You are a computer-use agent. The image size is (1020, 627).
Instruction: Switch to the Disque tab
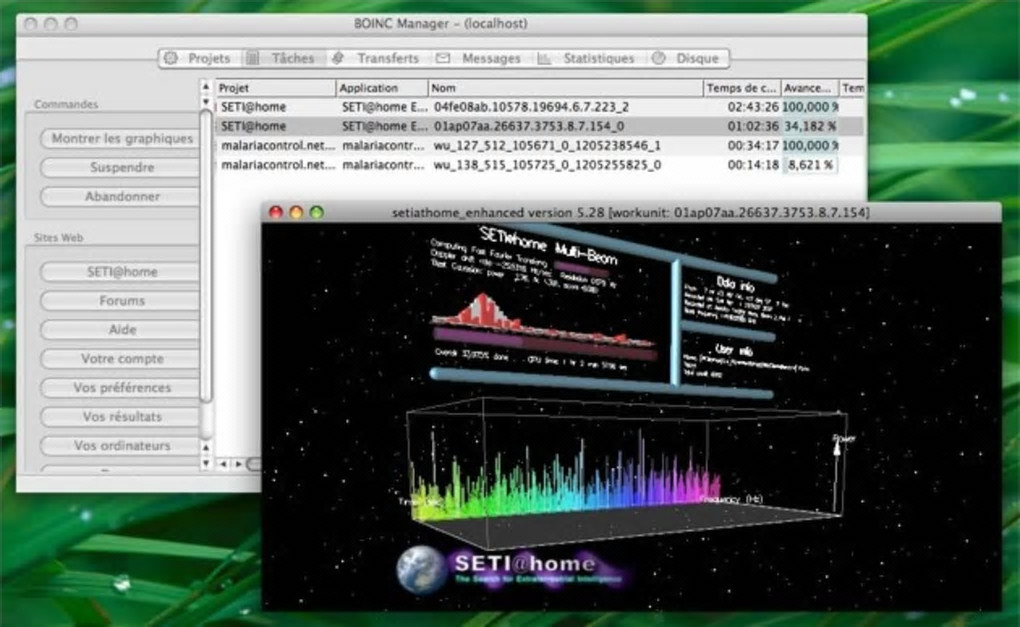pyautogui.click(x=687, y=59)
